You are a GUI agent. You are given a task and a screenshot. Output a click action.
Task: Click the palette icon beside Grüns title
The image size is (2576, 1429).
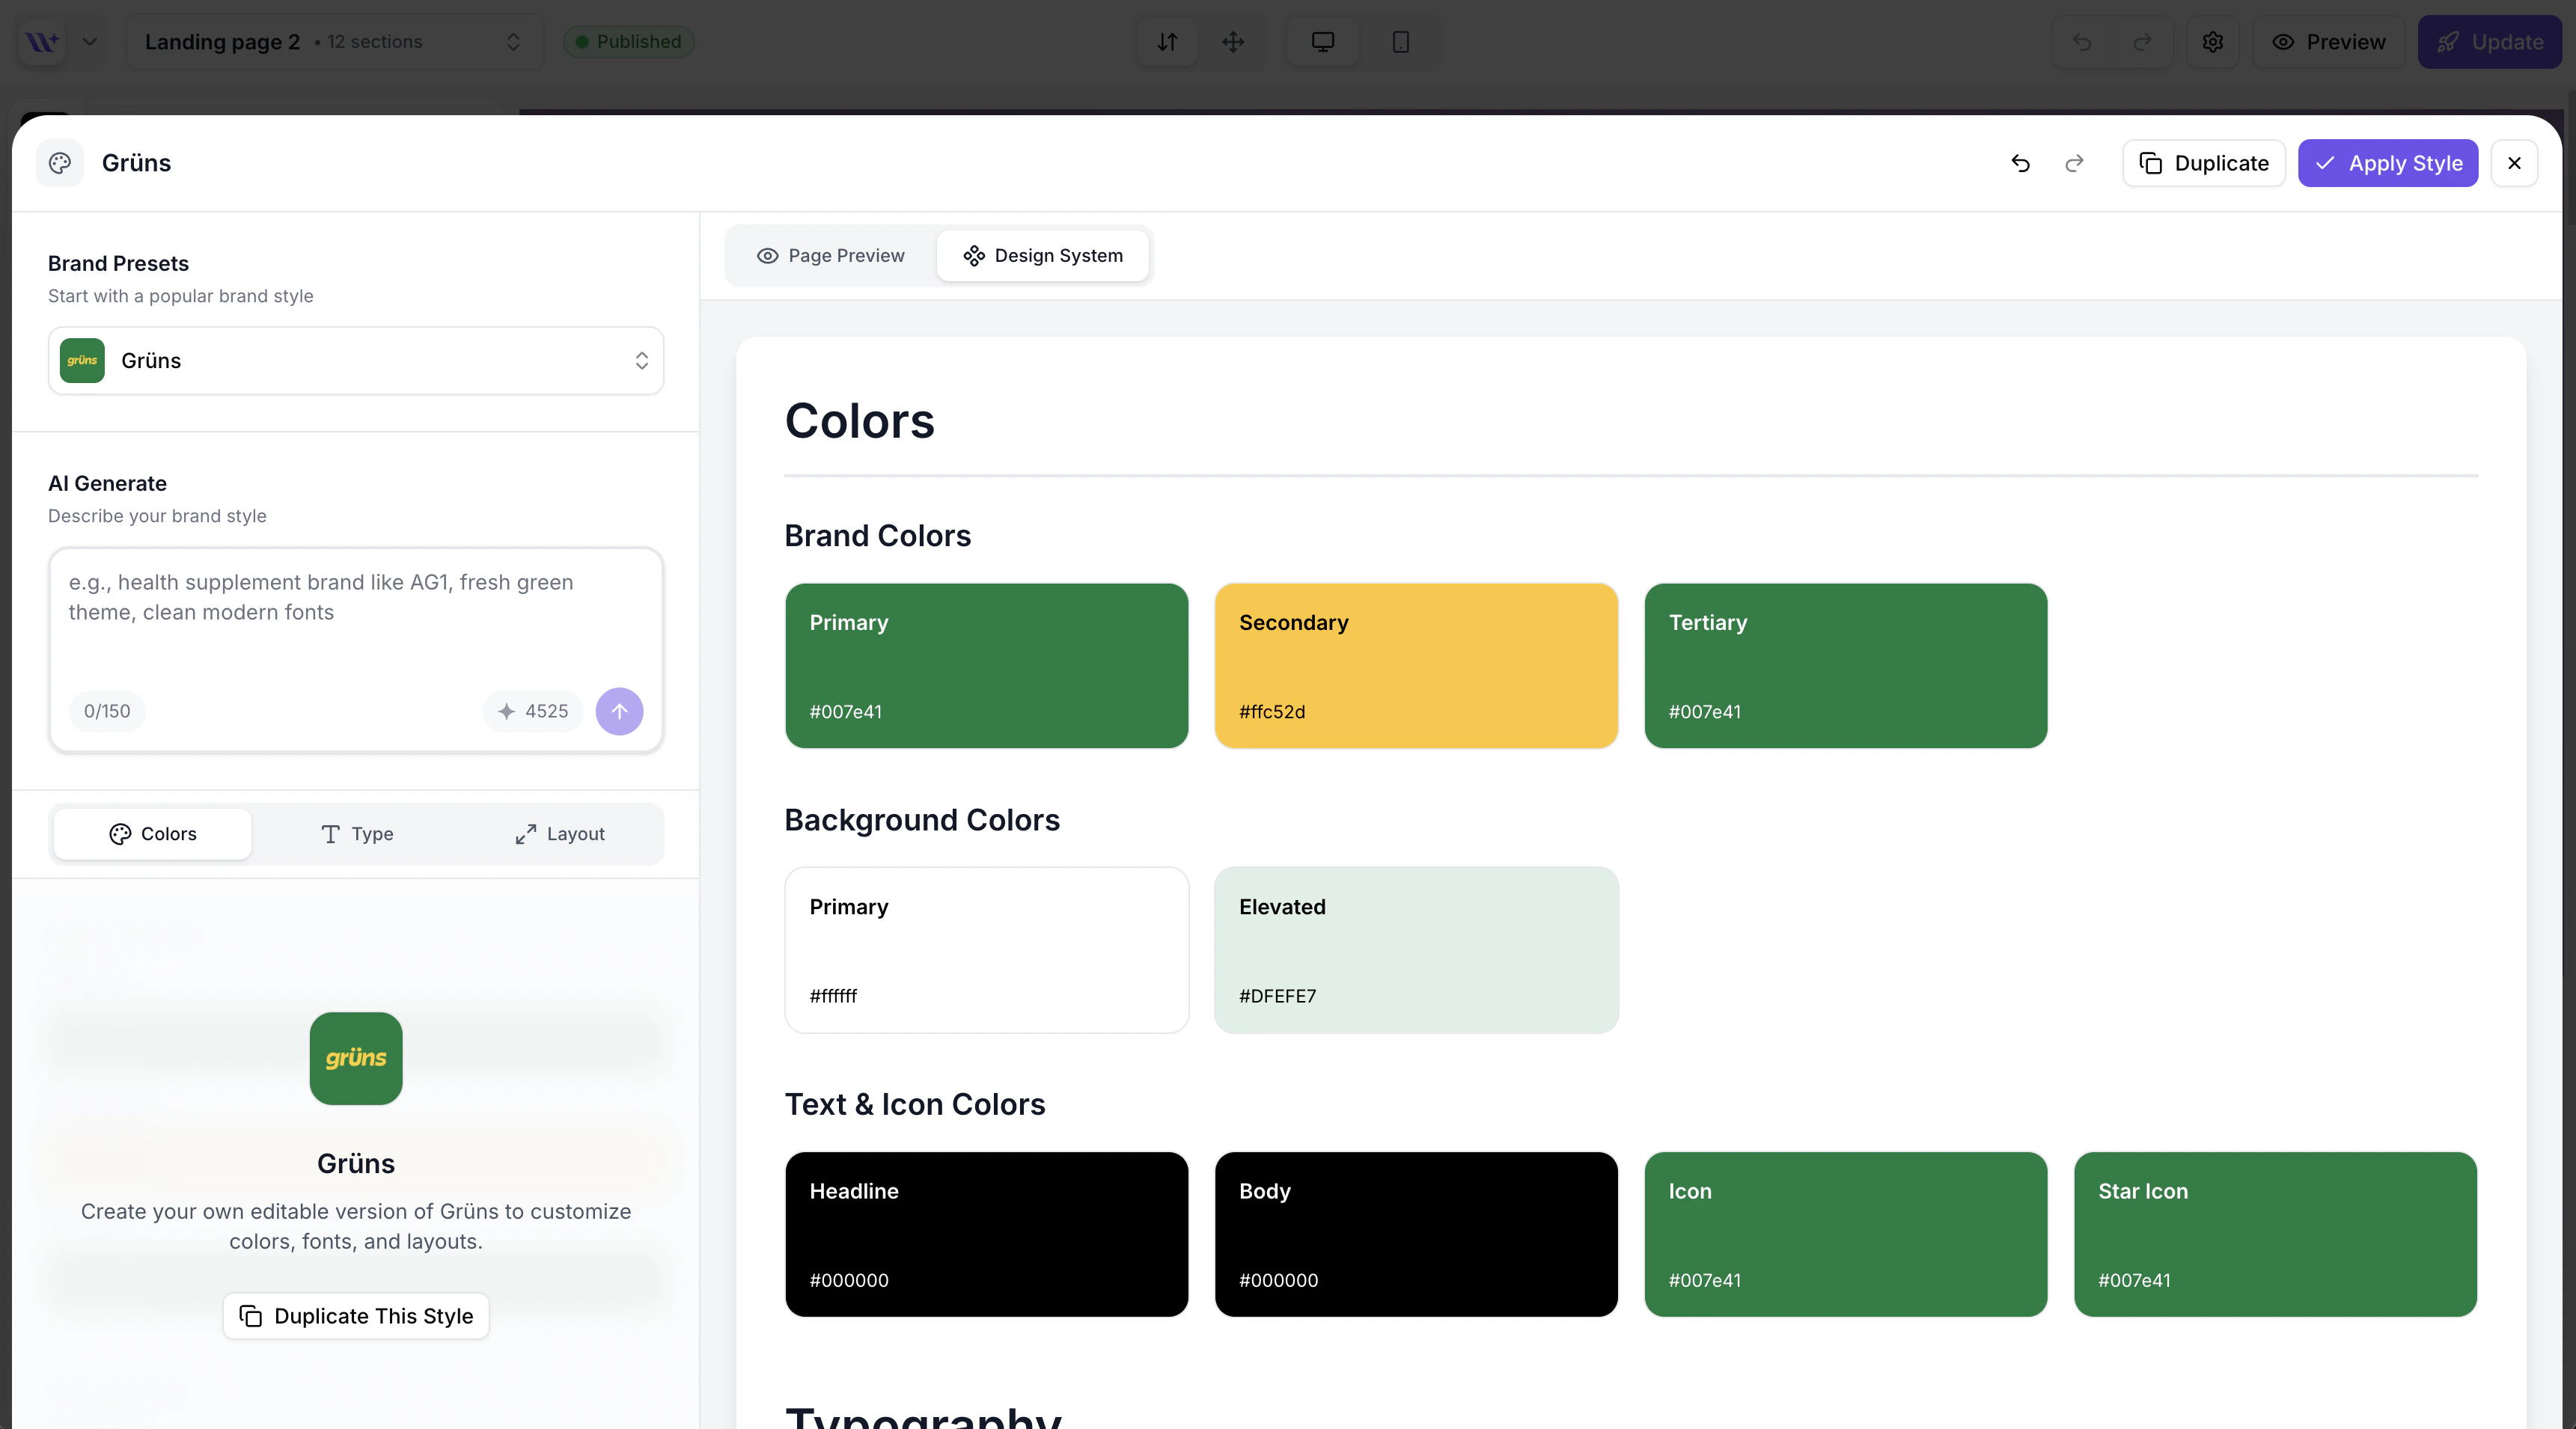point(60,163)
